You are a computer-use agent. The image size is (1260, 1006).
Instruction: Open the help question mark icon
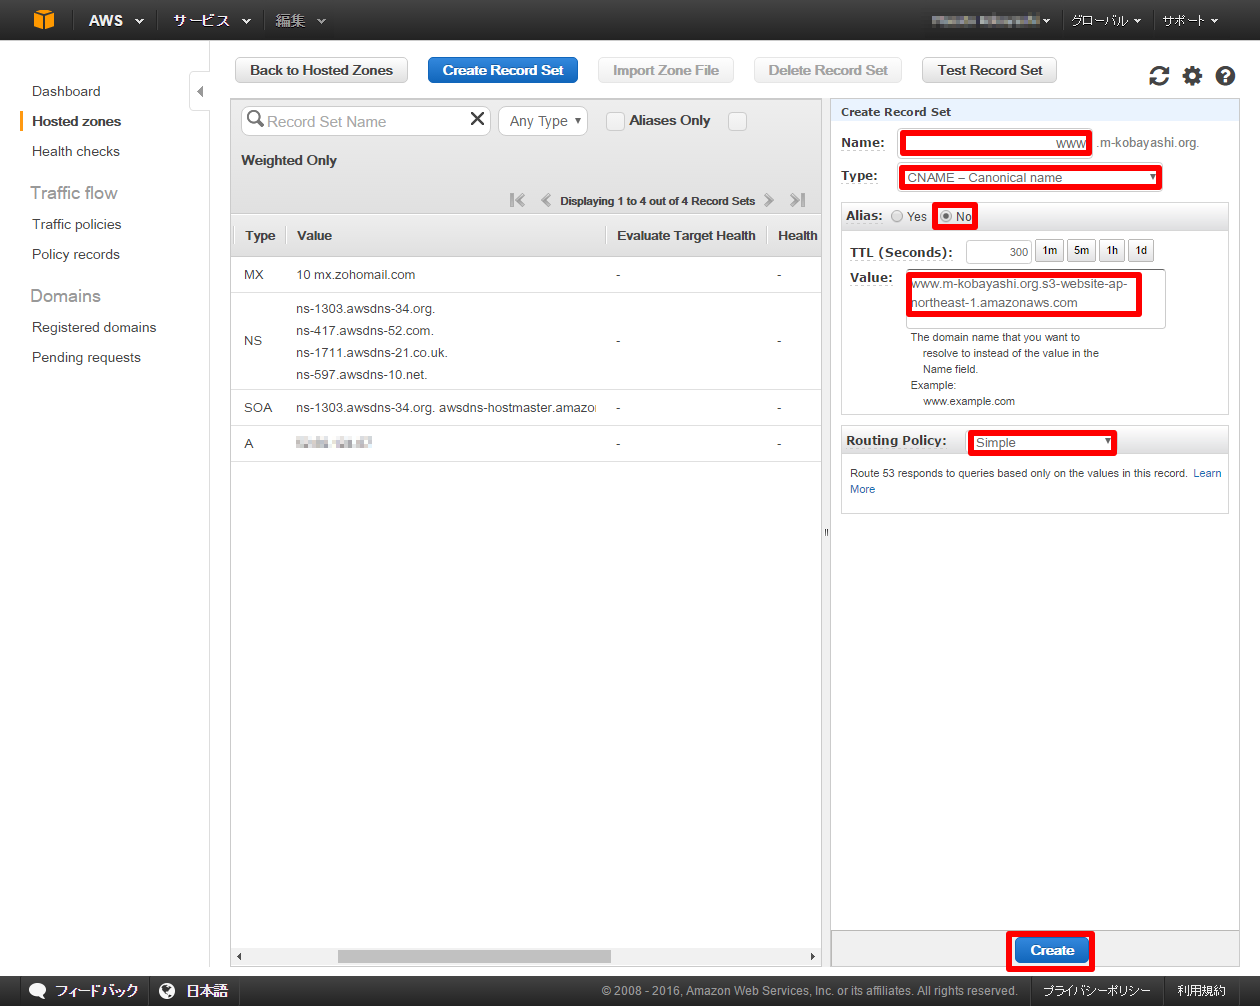coord(1225,76)
